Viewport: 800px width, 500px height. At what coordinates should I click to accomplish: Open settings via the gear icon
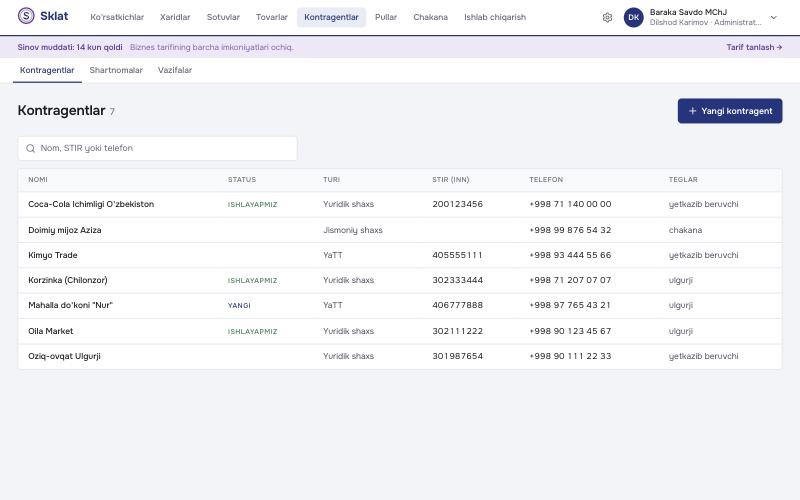(607, 17)
